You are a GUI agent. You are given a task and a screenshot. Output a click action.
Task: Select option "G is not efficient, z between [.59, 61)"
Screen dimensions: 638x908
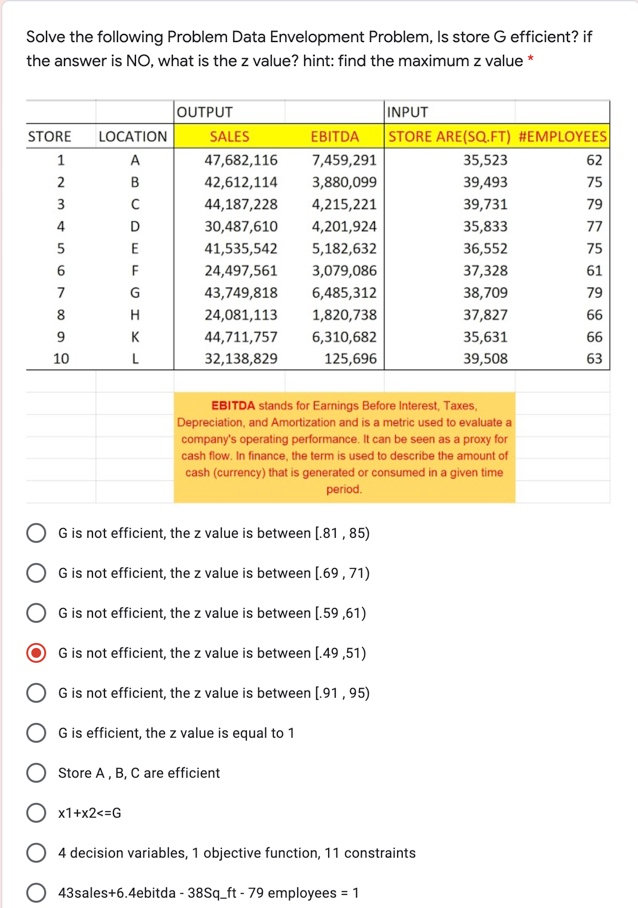[x=36, y=613]
